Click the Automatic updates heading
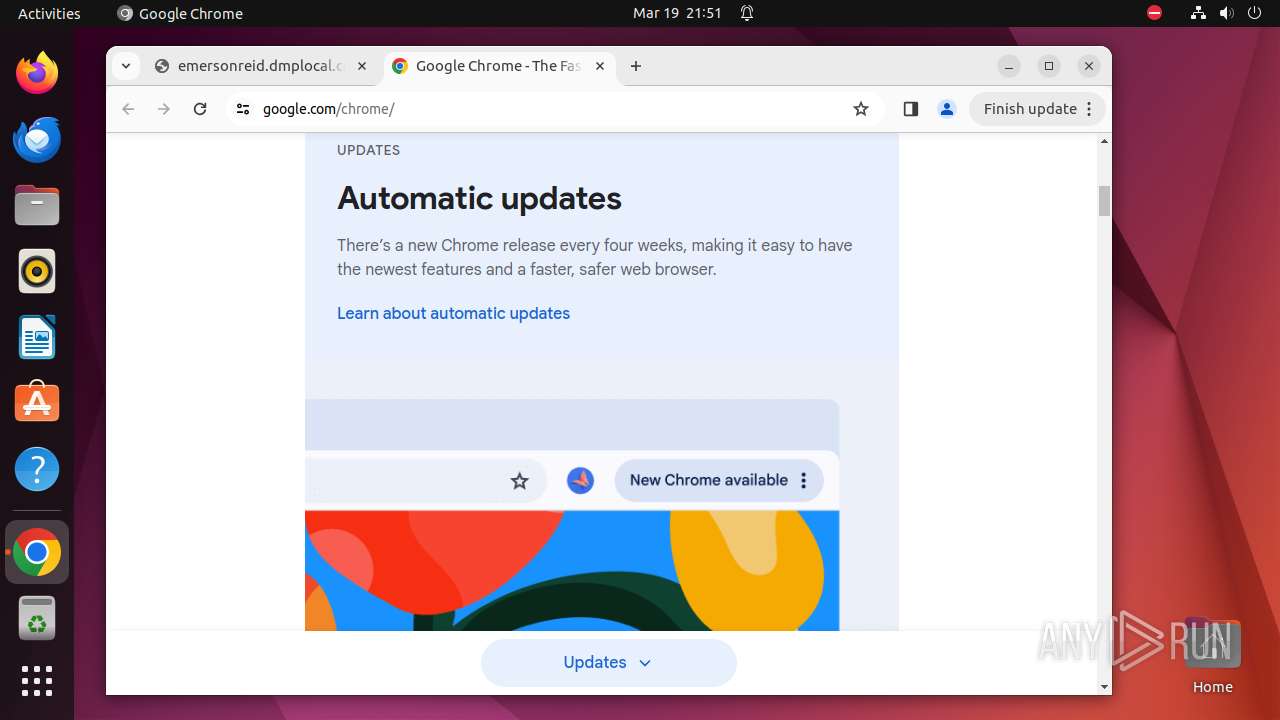 (x=479, y=198)
